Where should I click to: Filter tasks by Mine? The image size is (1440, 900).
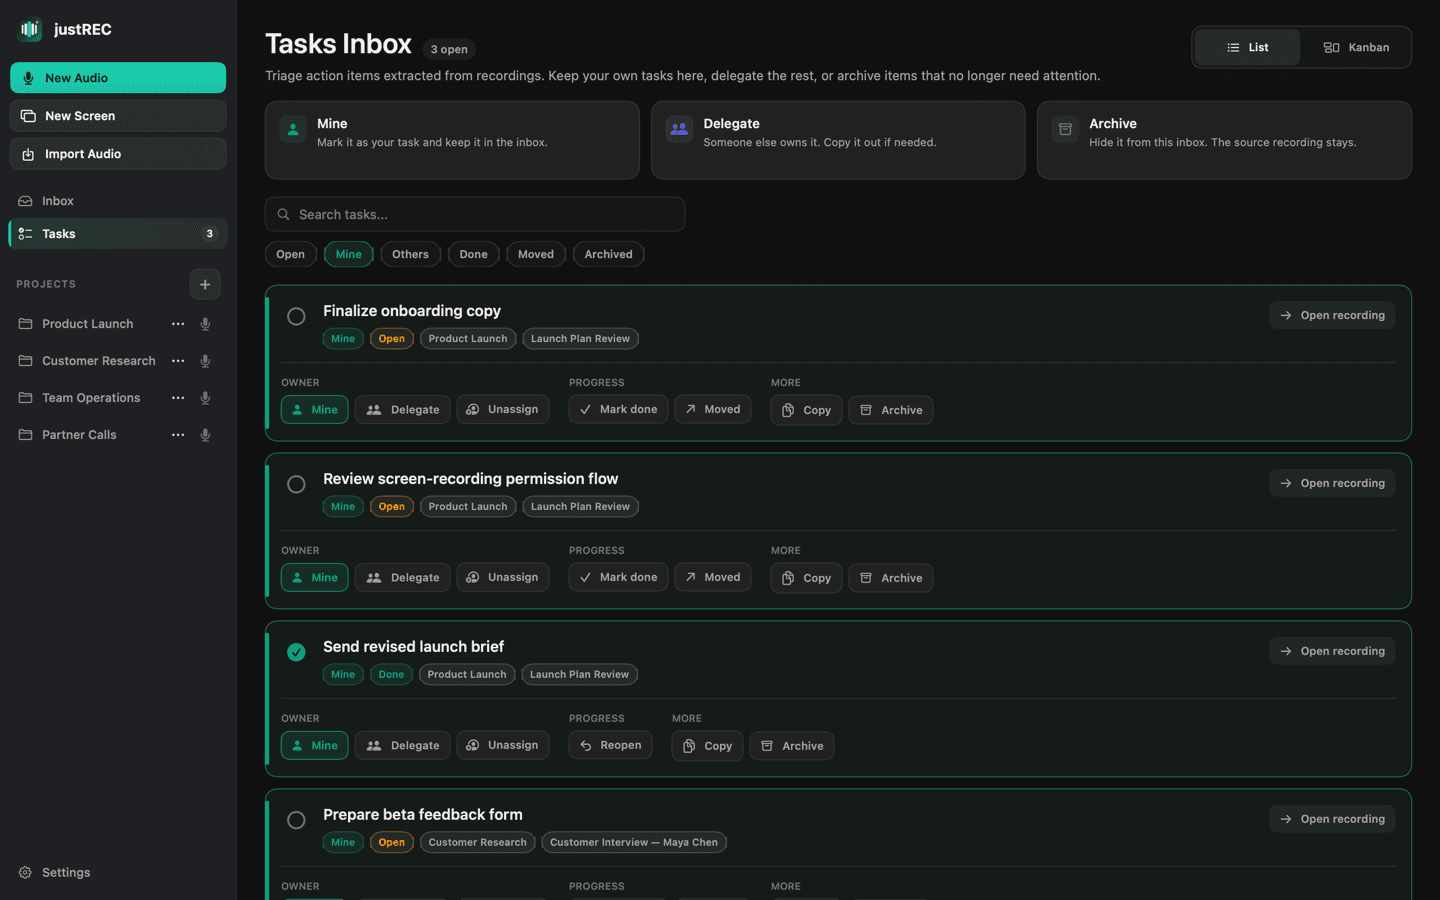point(349,254)
